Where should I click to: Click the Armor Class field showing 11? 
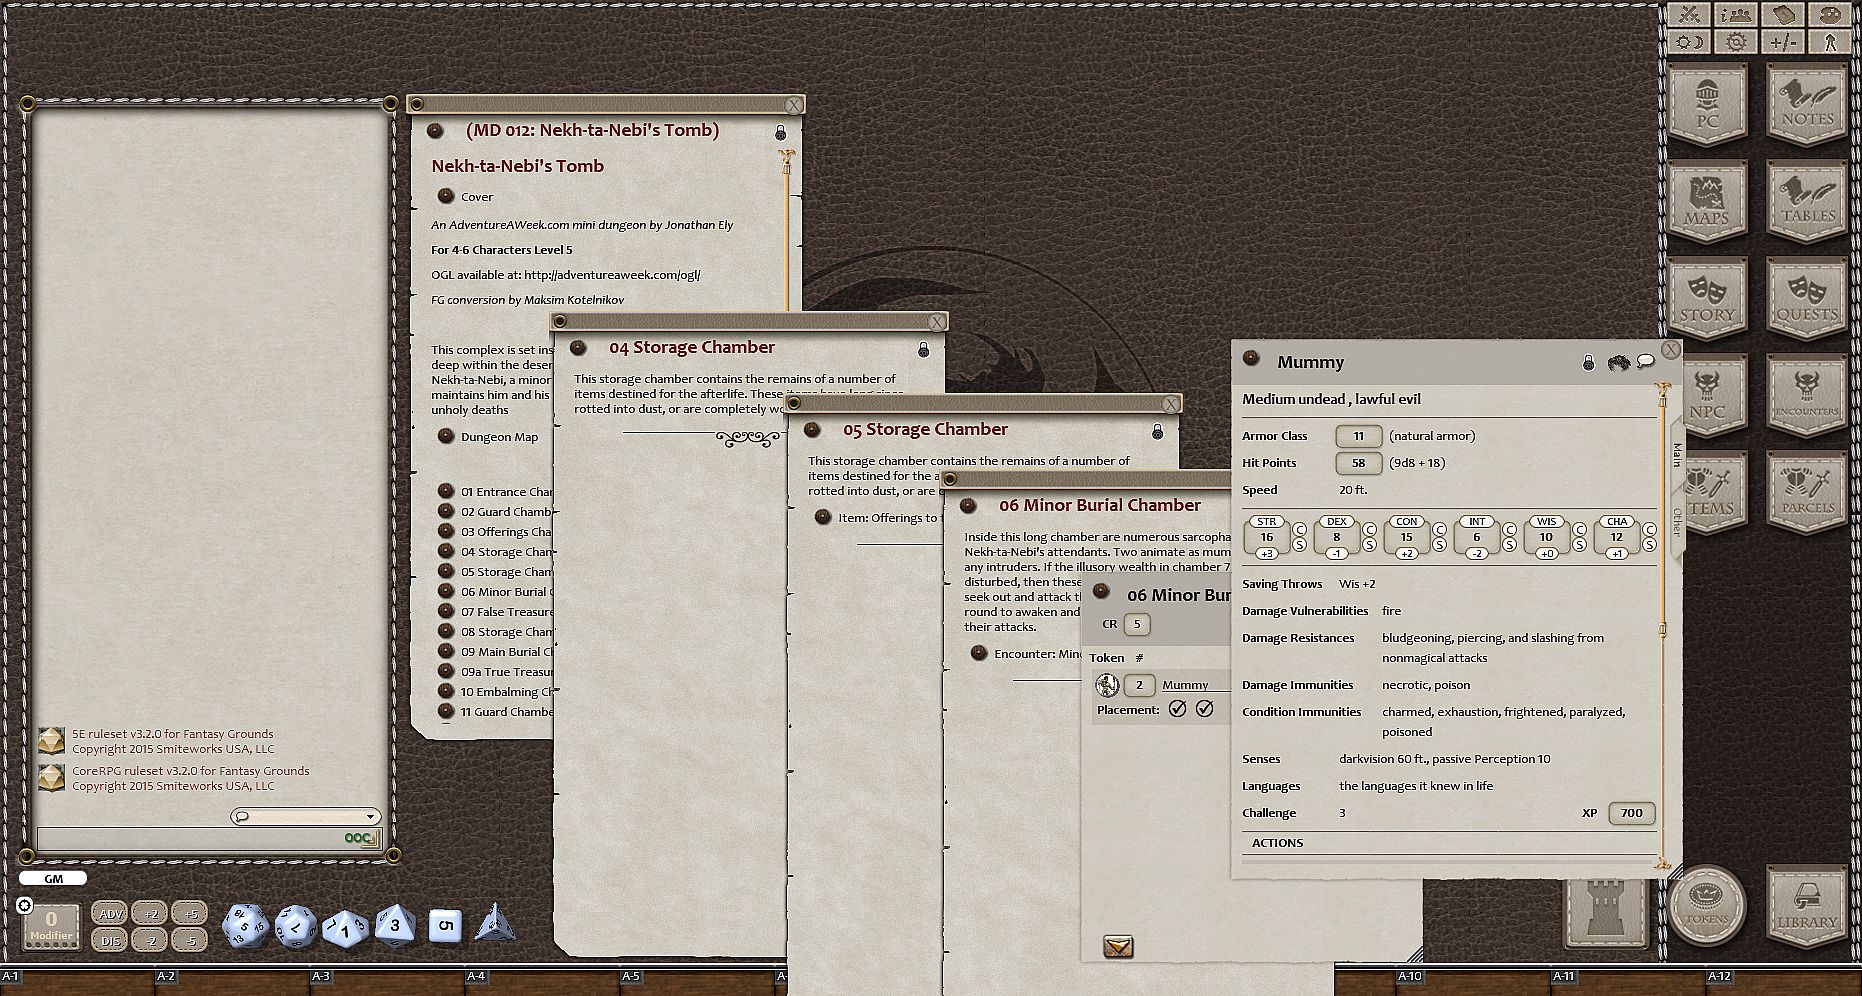1358,436
